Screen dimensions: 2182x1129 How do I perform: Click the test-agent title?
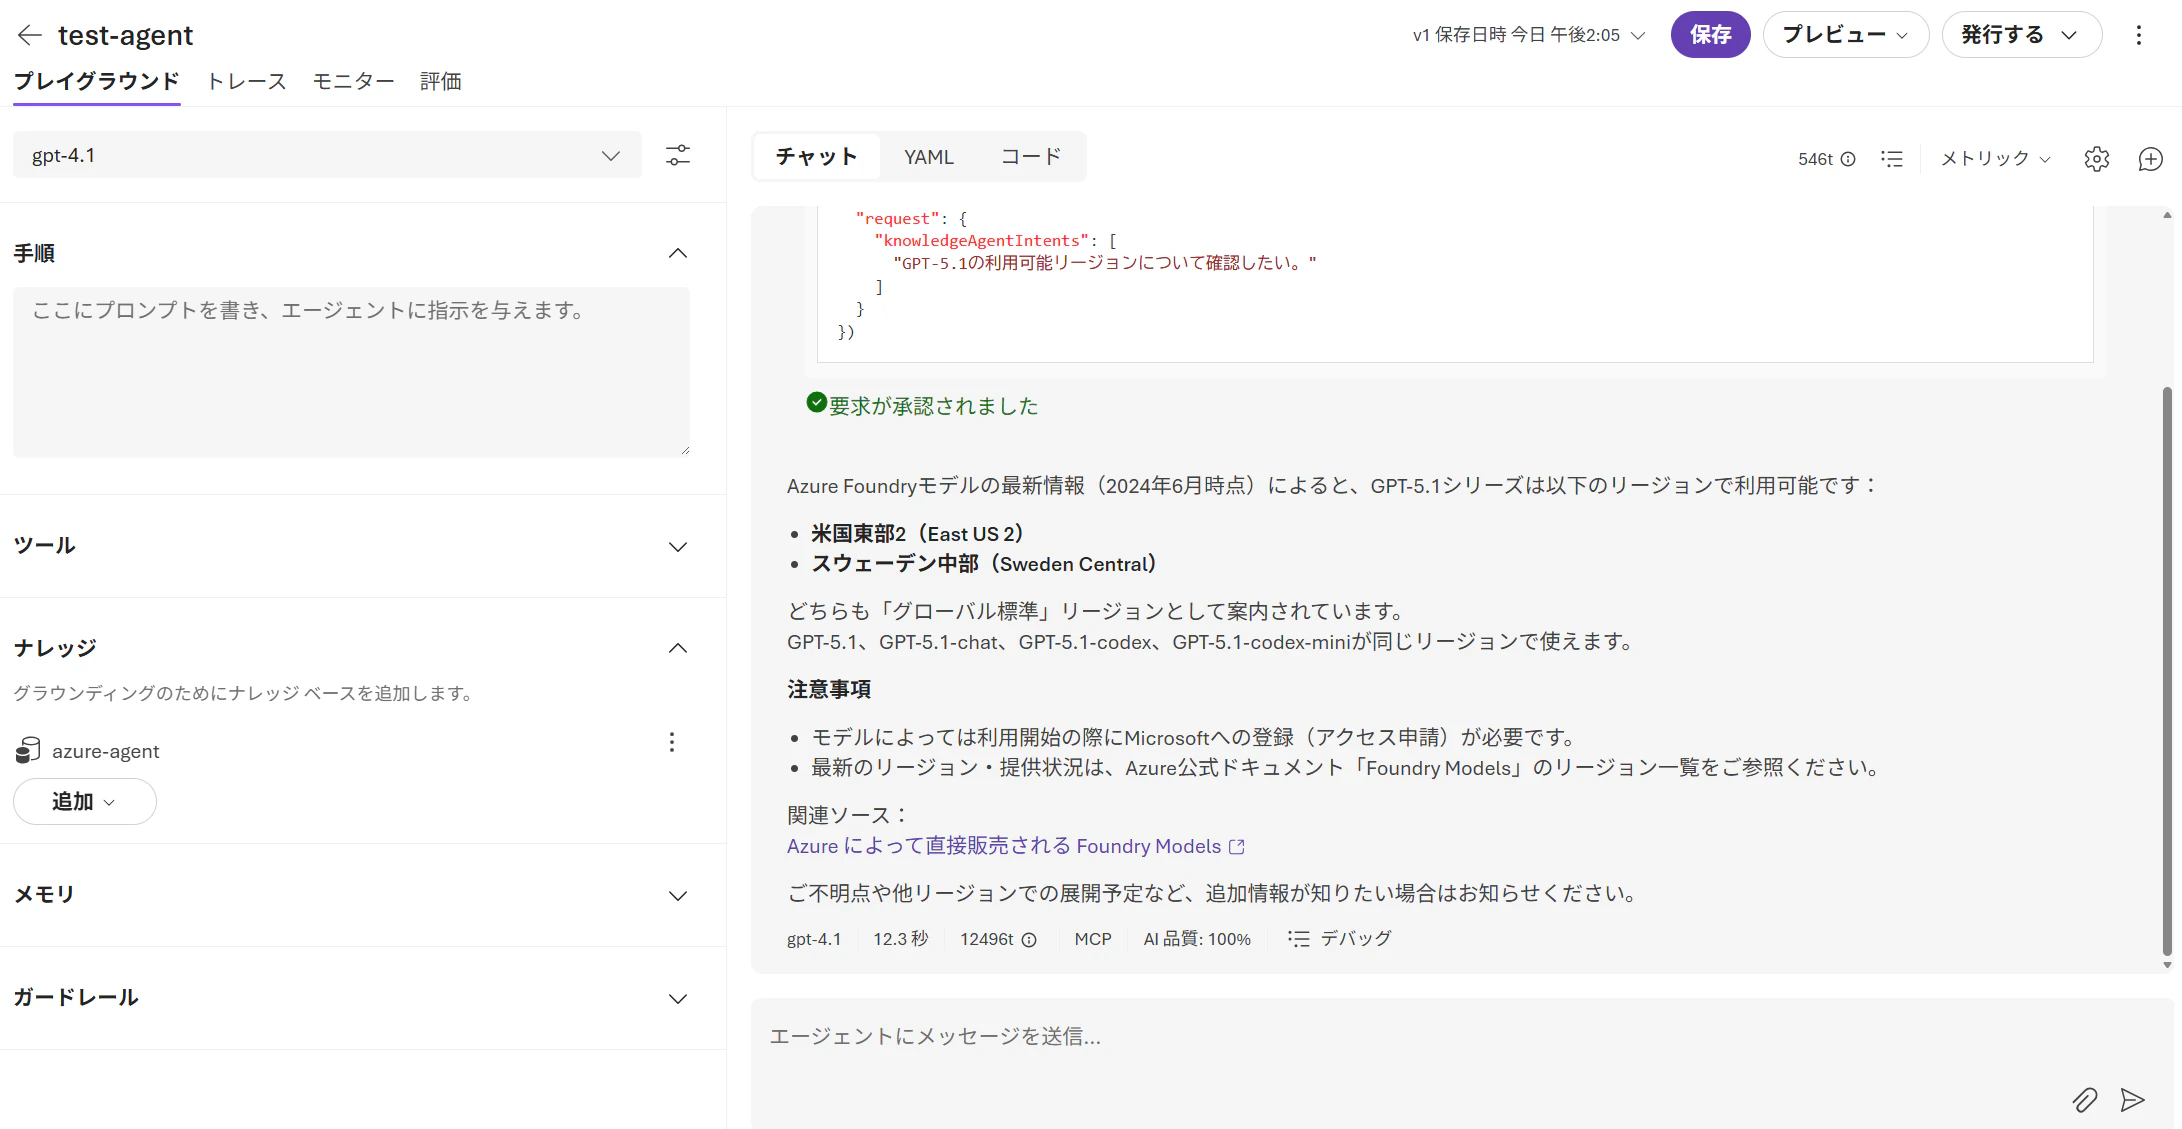(x=125, y=35)
